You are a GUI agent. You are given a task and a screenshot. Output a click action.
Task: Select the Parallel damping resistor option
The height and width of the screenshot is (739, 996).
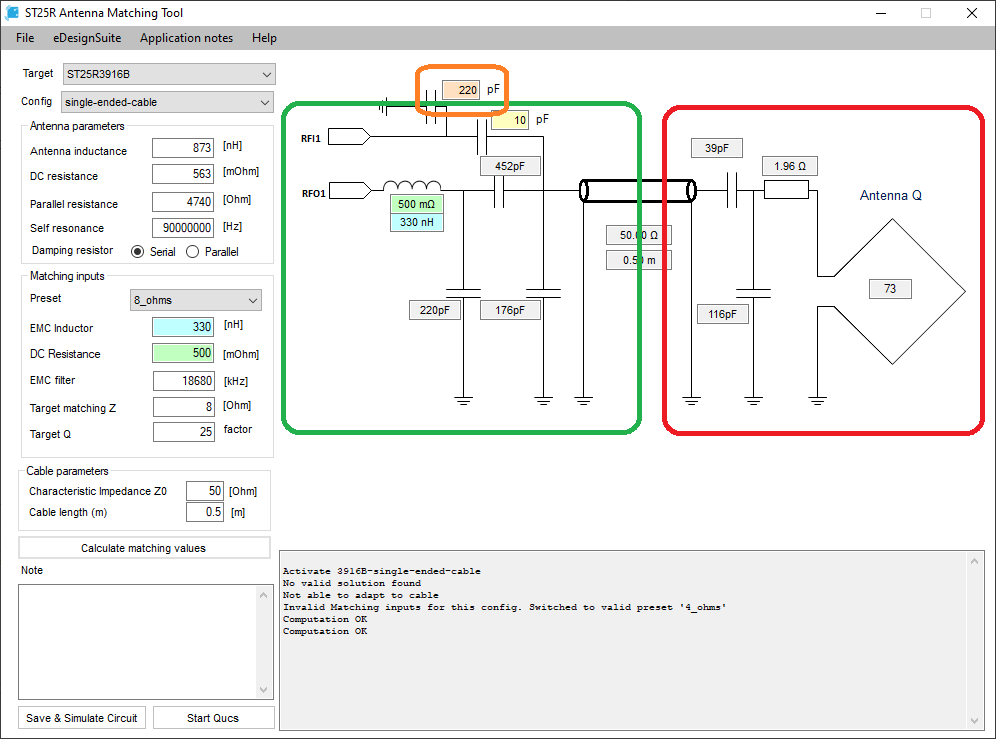click(x=194, y=252)
